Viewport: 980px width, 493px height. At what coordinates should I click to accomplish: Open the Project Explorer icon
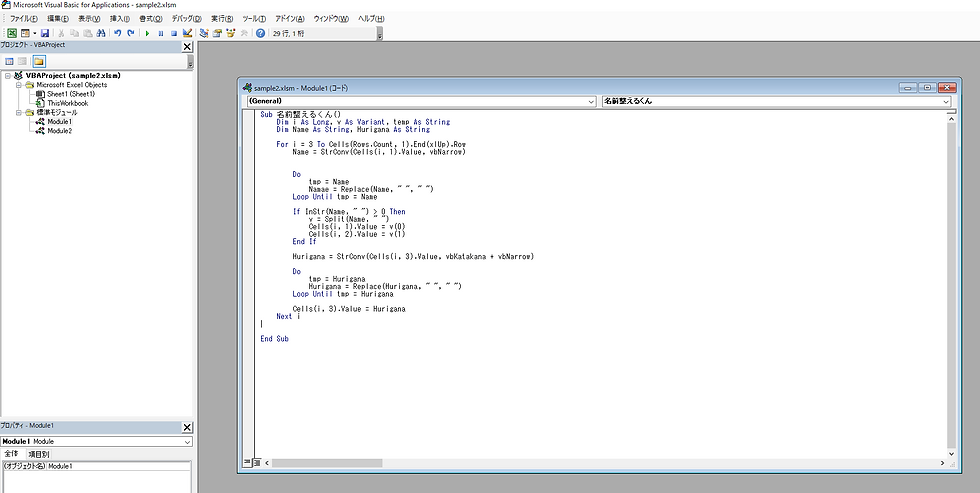(204, 33)
